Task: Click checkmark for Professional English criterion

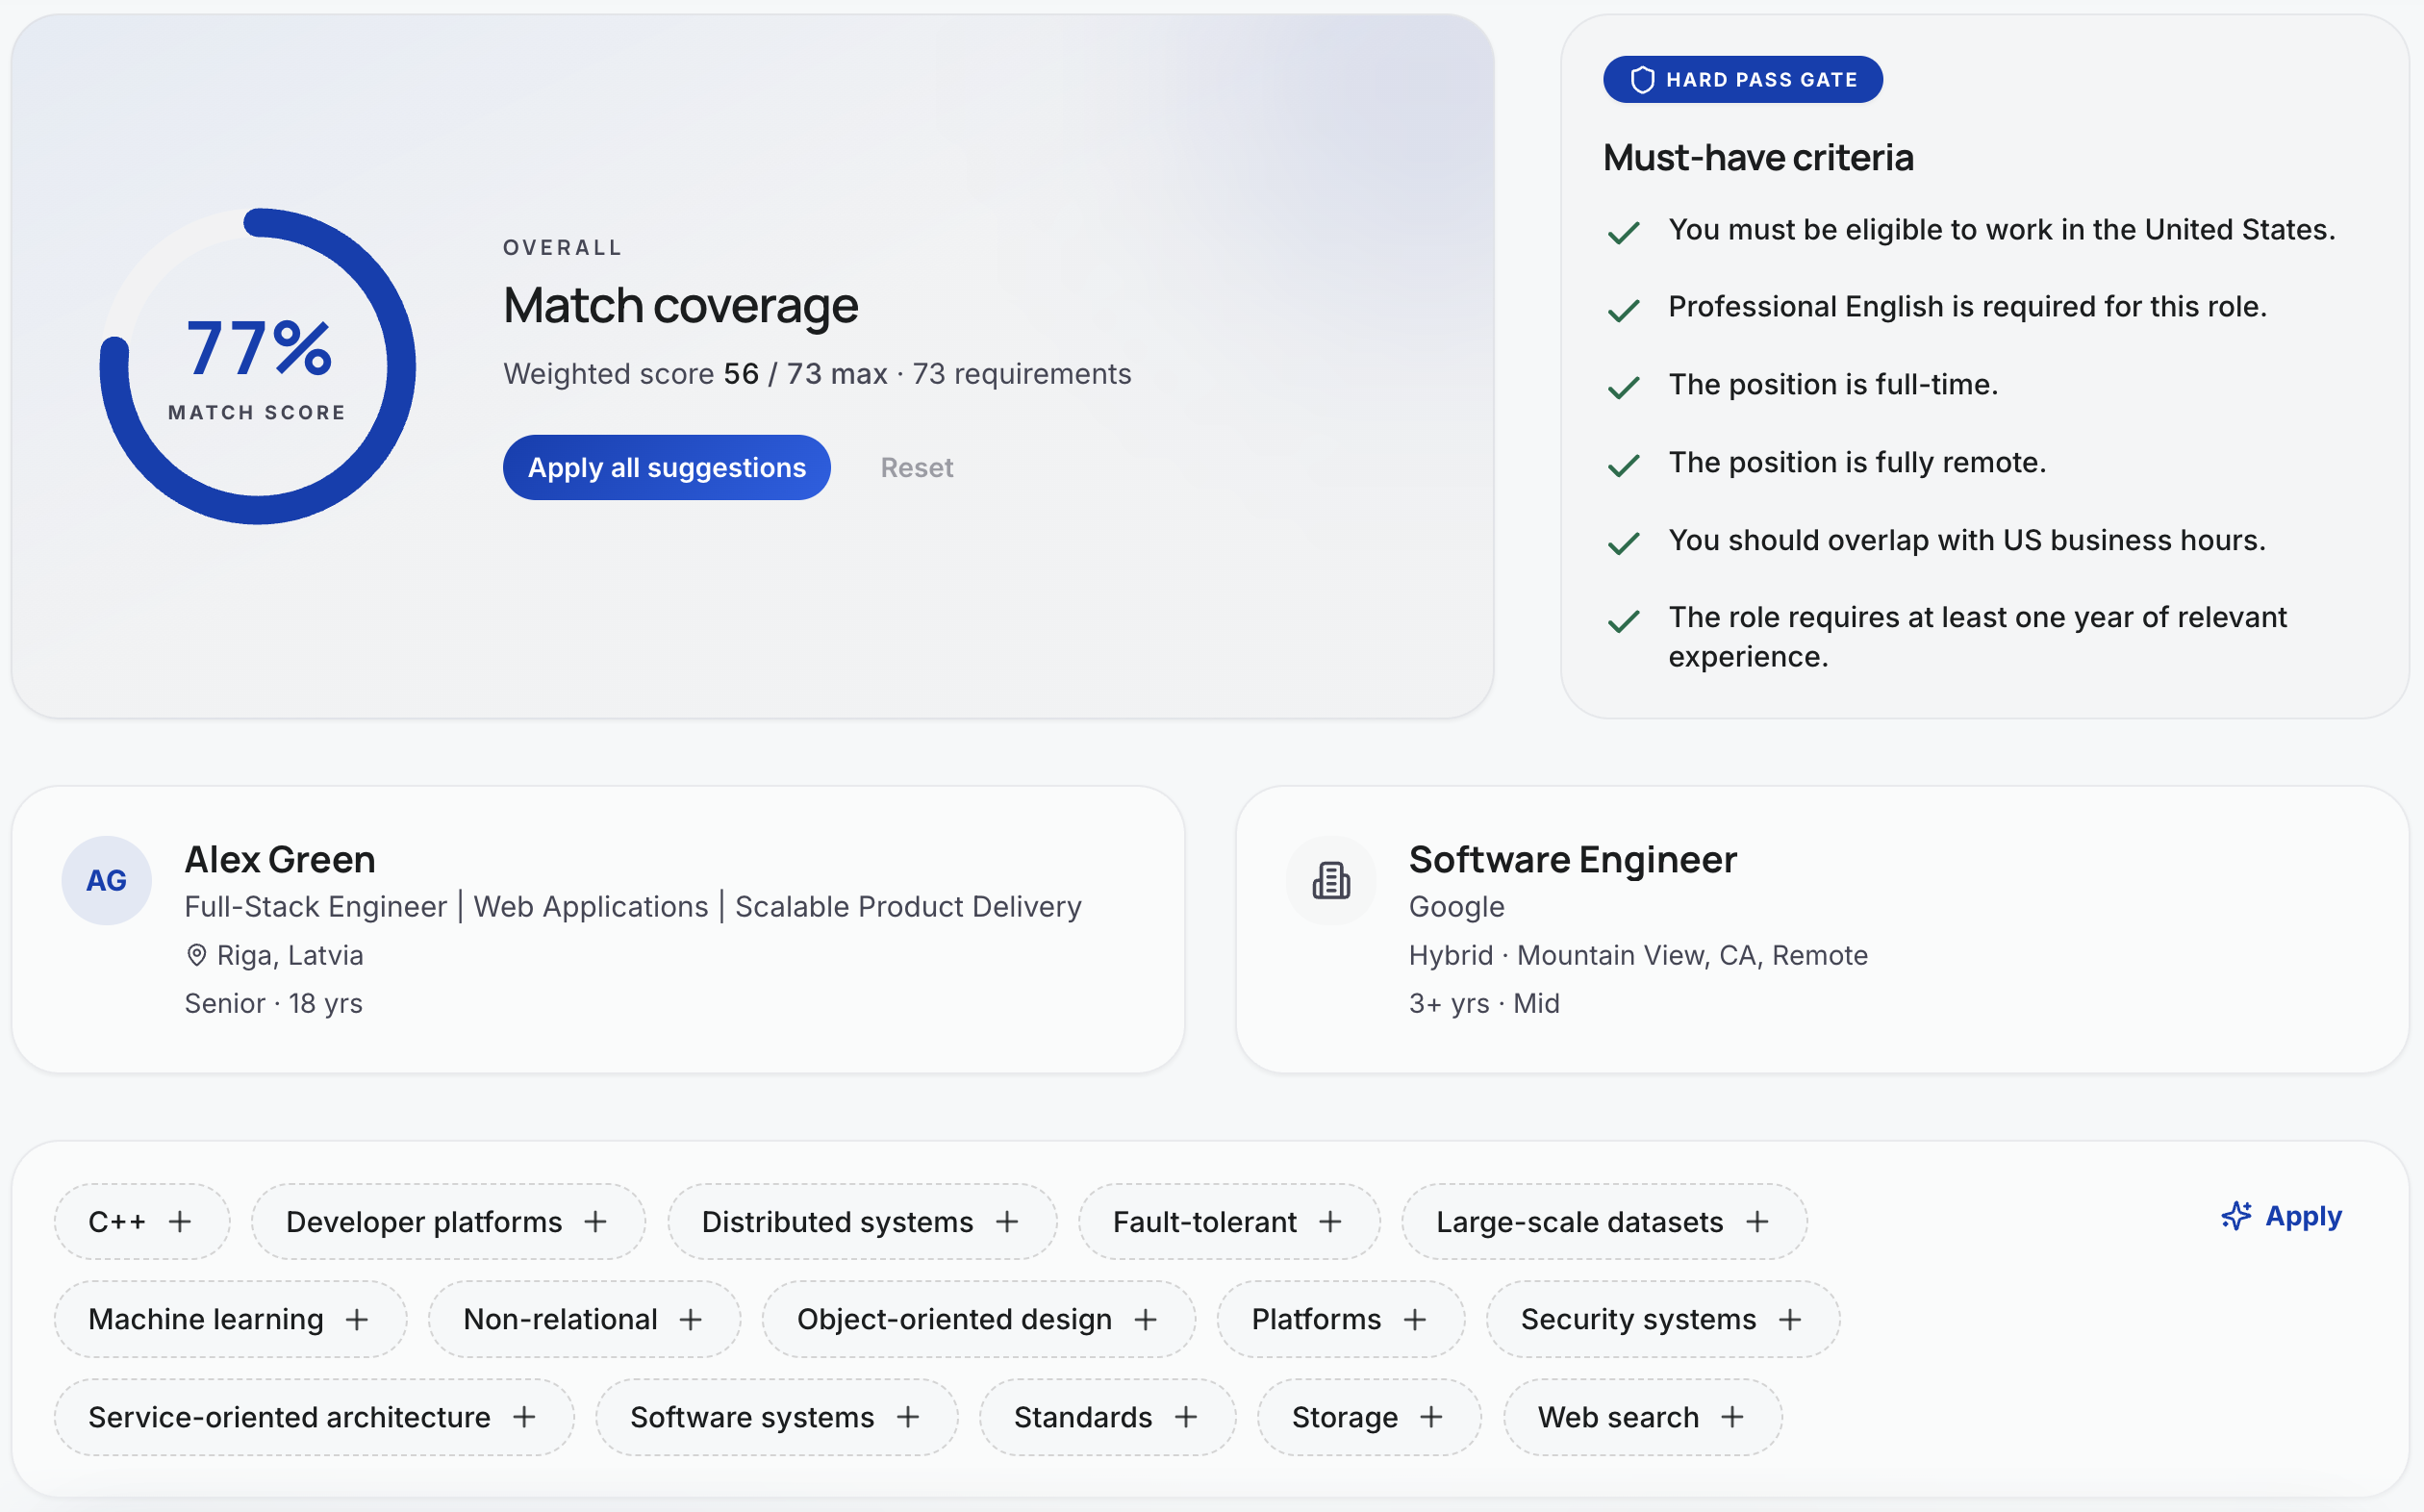Action: point(1623,310)
